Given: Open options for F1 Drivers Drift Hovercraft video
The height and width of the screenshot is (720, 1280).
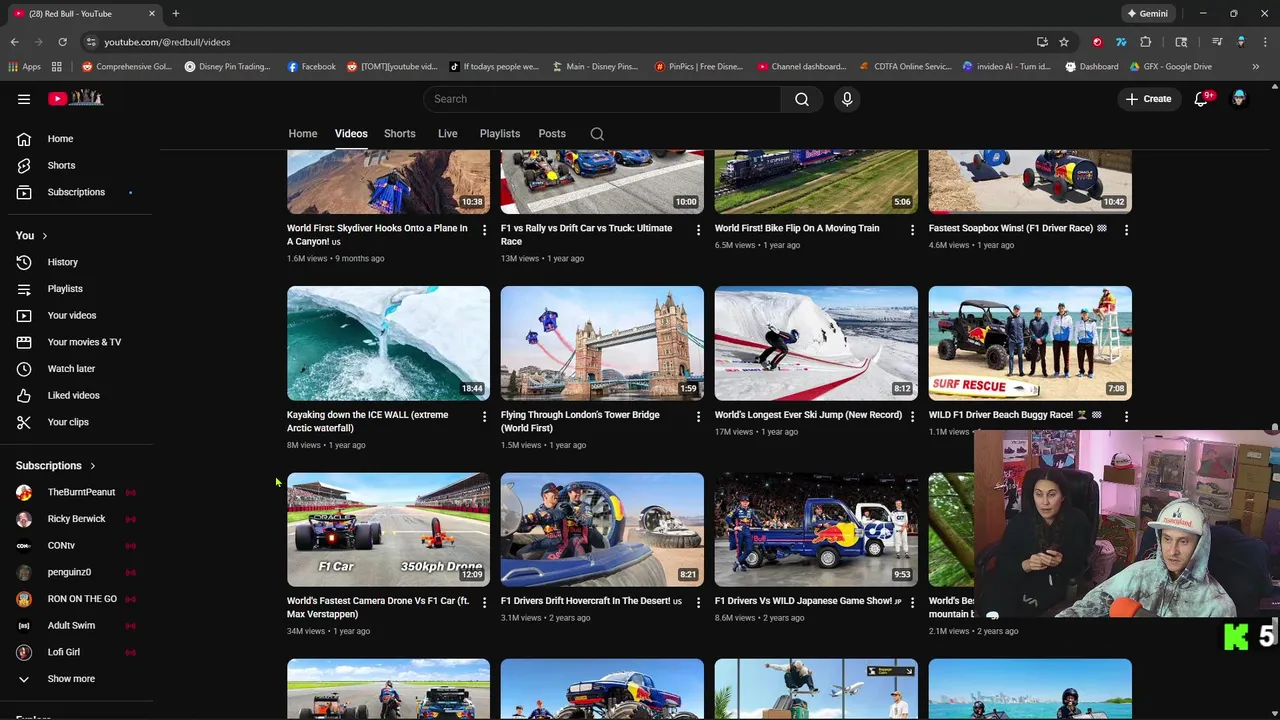Looking at the screenshot, I should pos(698,603).
